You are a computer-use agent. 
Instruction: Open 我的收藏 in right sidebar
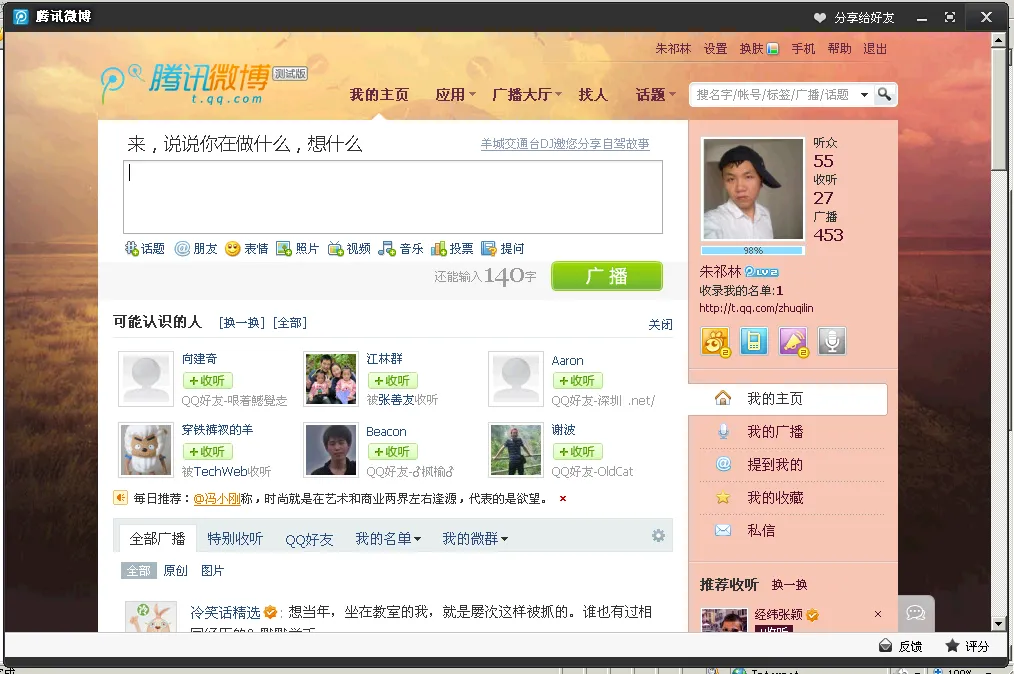[x=775, y=497]
